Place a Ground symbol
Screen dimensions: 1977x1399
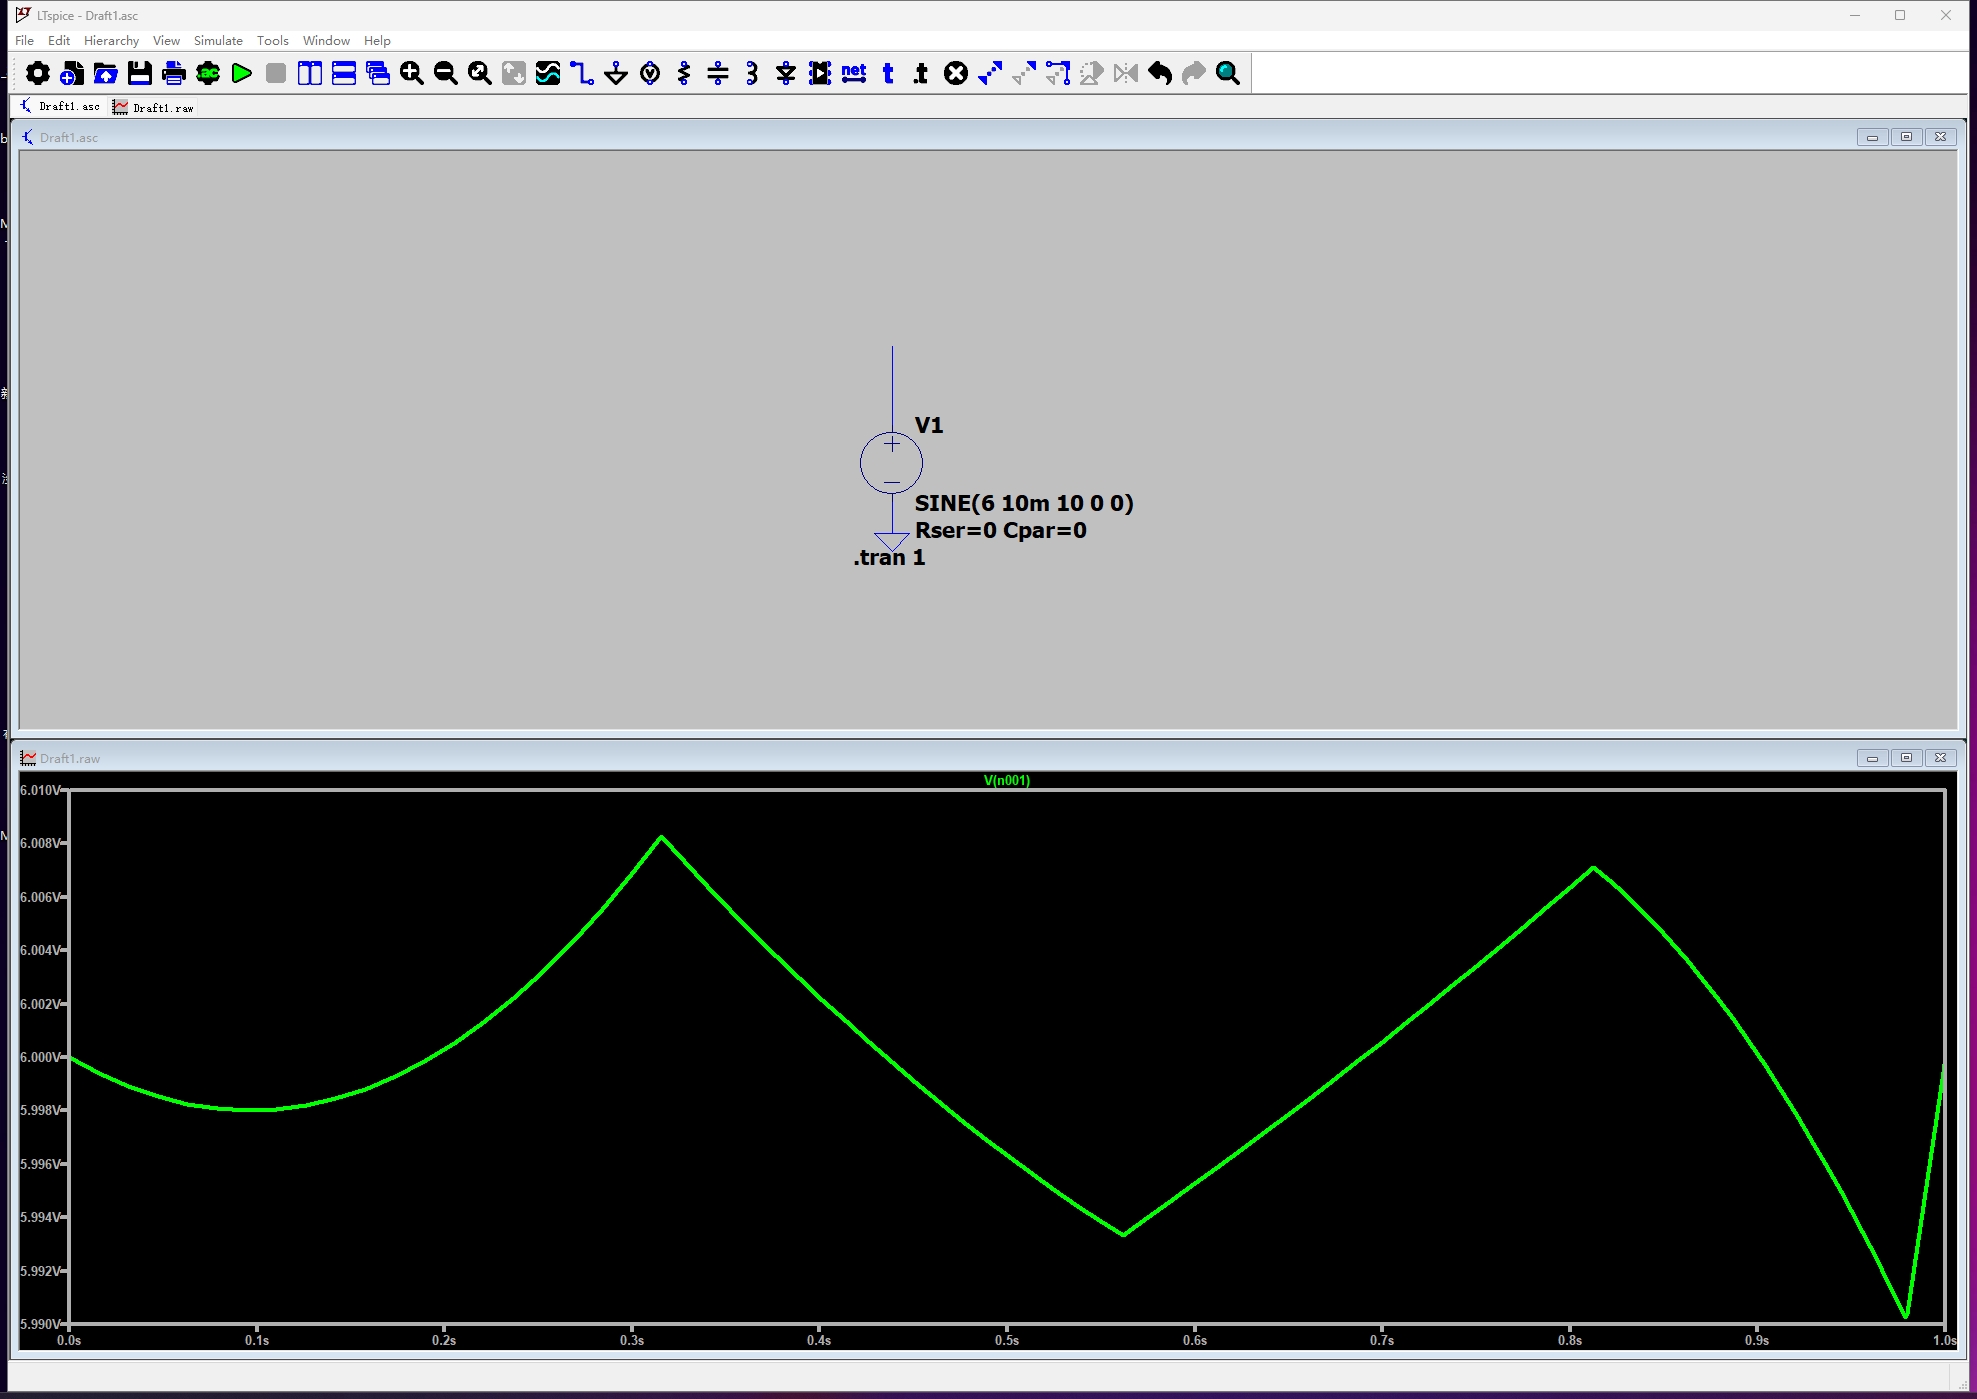pyautogui.click(x=615, y=73)
